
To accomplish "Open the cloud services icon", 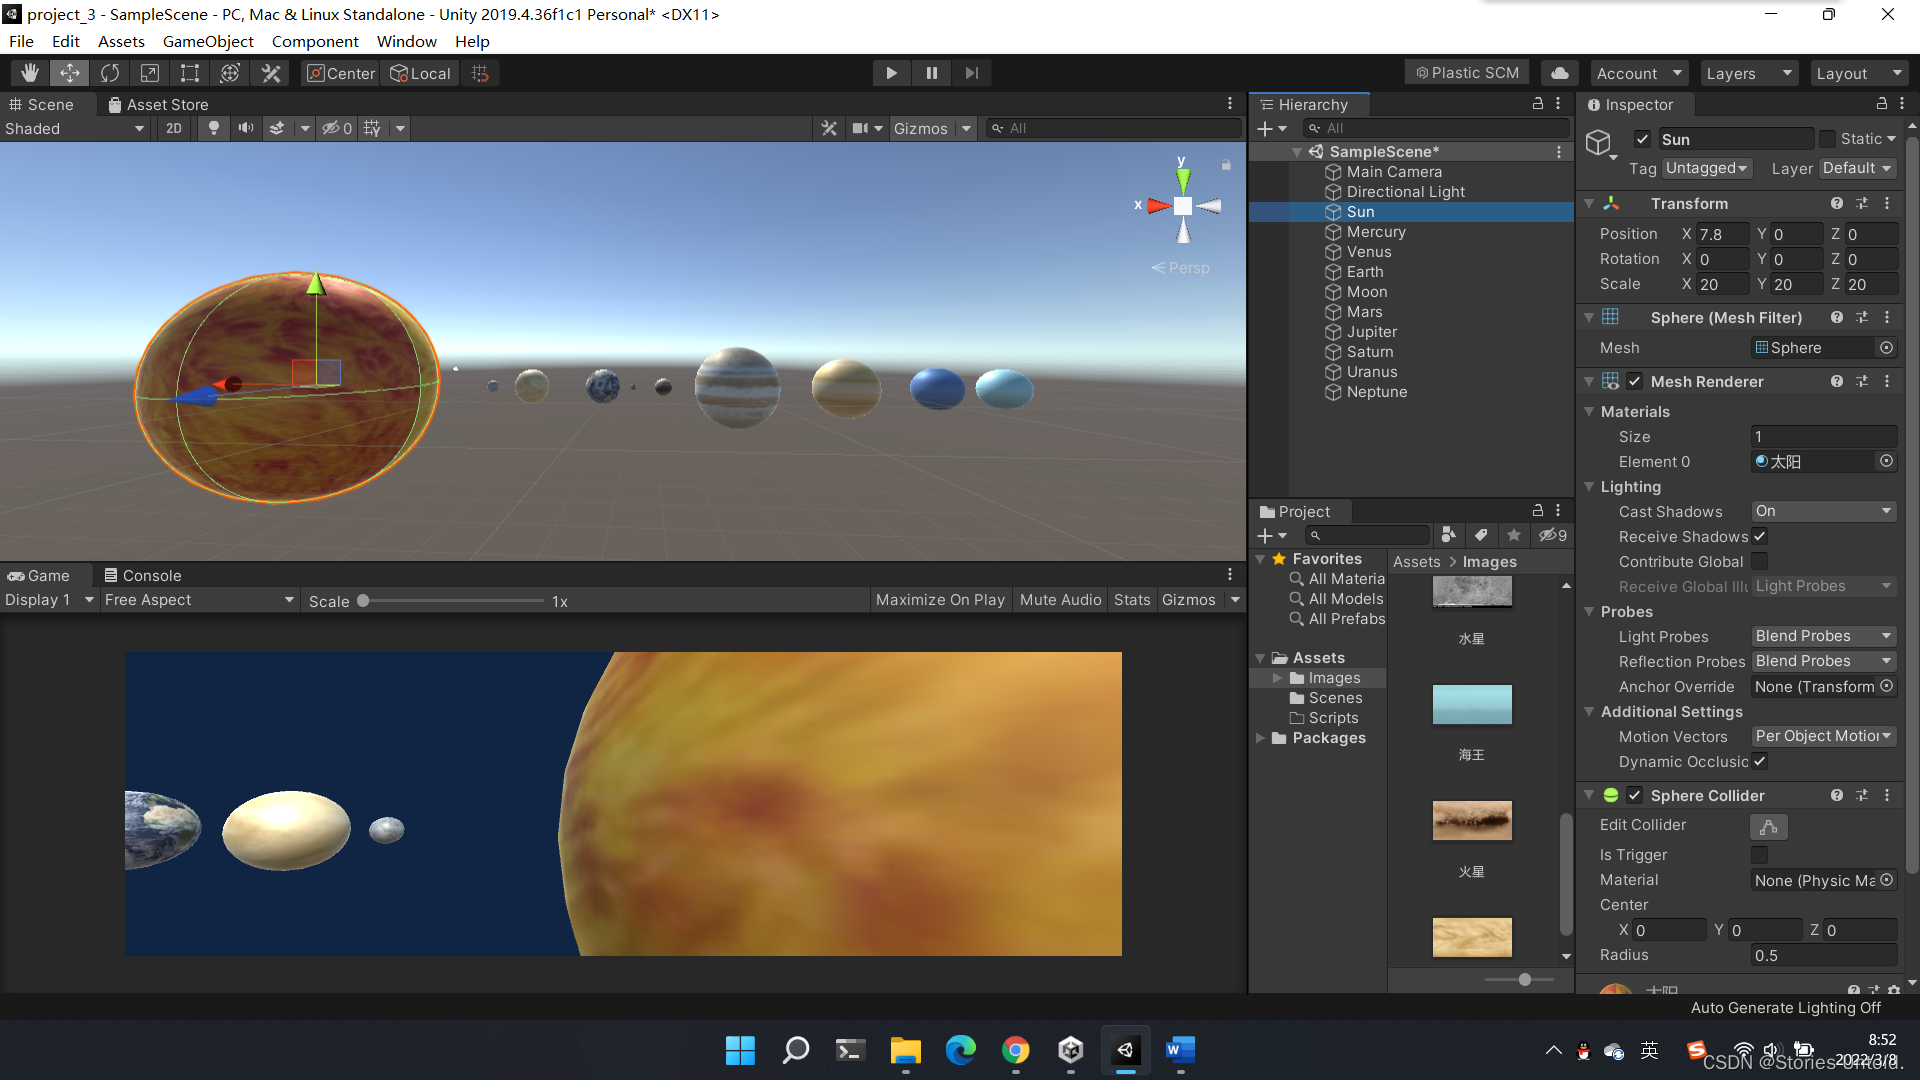I will [1559, 73].
